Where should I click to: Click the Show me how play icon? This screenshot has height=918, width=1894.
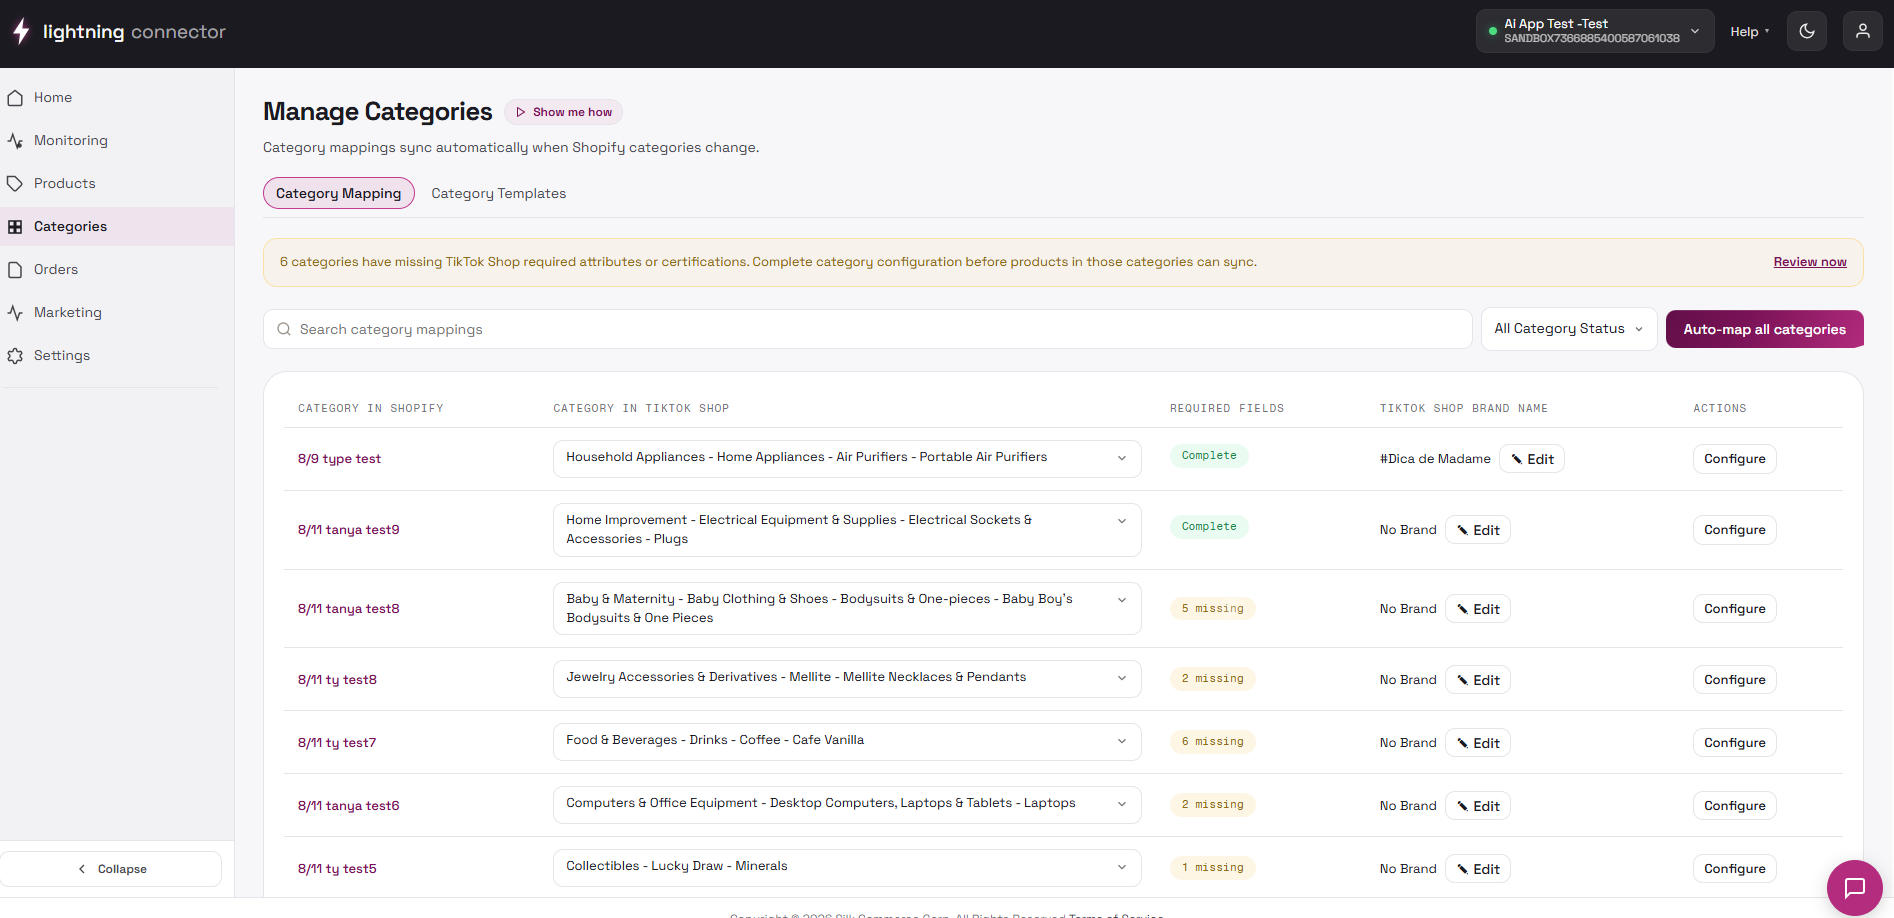tap(520, 112)
